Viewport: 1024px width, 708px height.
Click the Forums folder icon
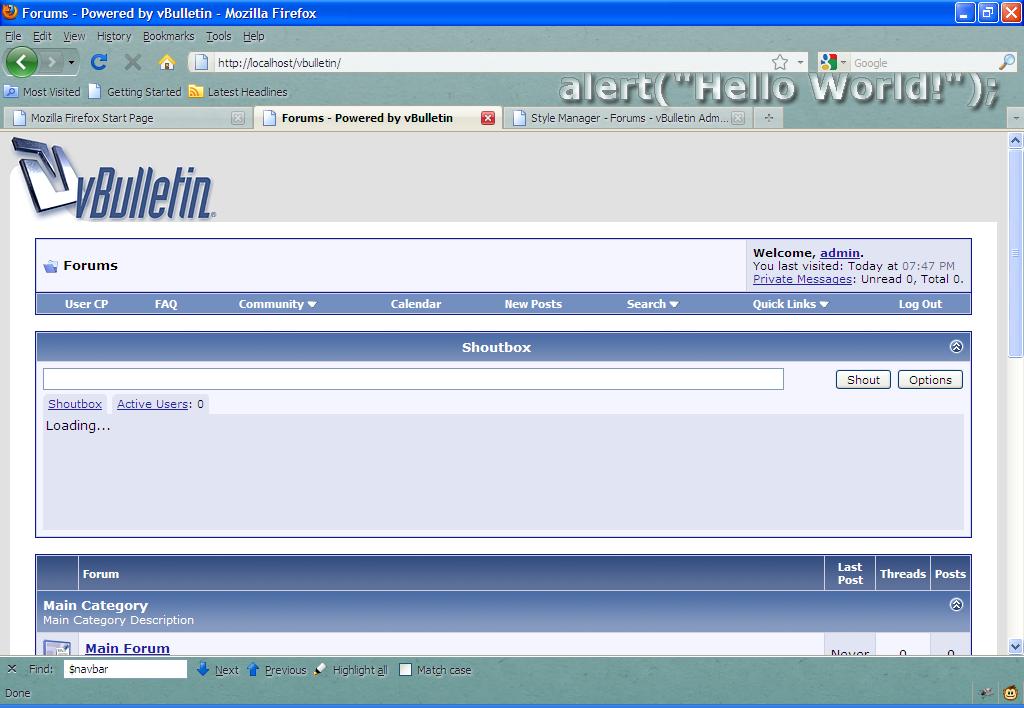click(50, 266)
